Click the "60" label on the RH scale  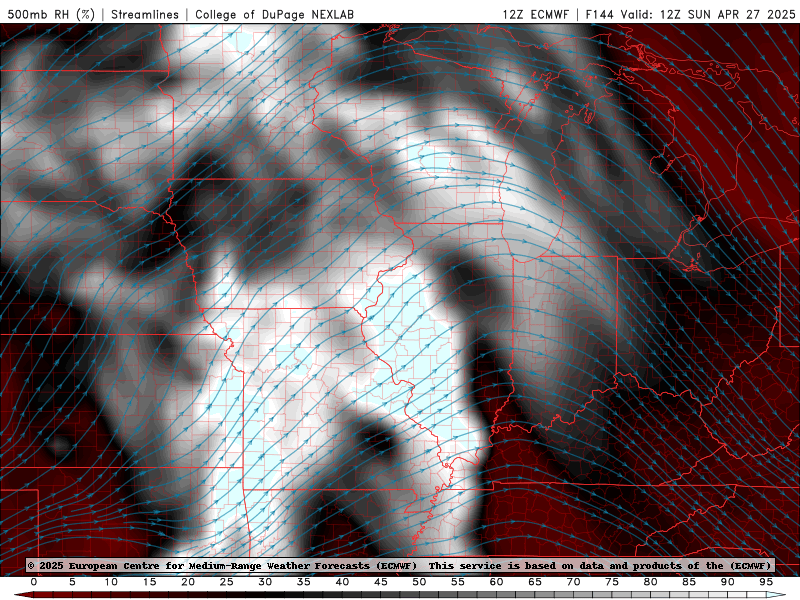click(x=496, y=582)
